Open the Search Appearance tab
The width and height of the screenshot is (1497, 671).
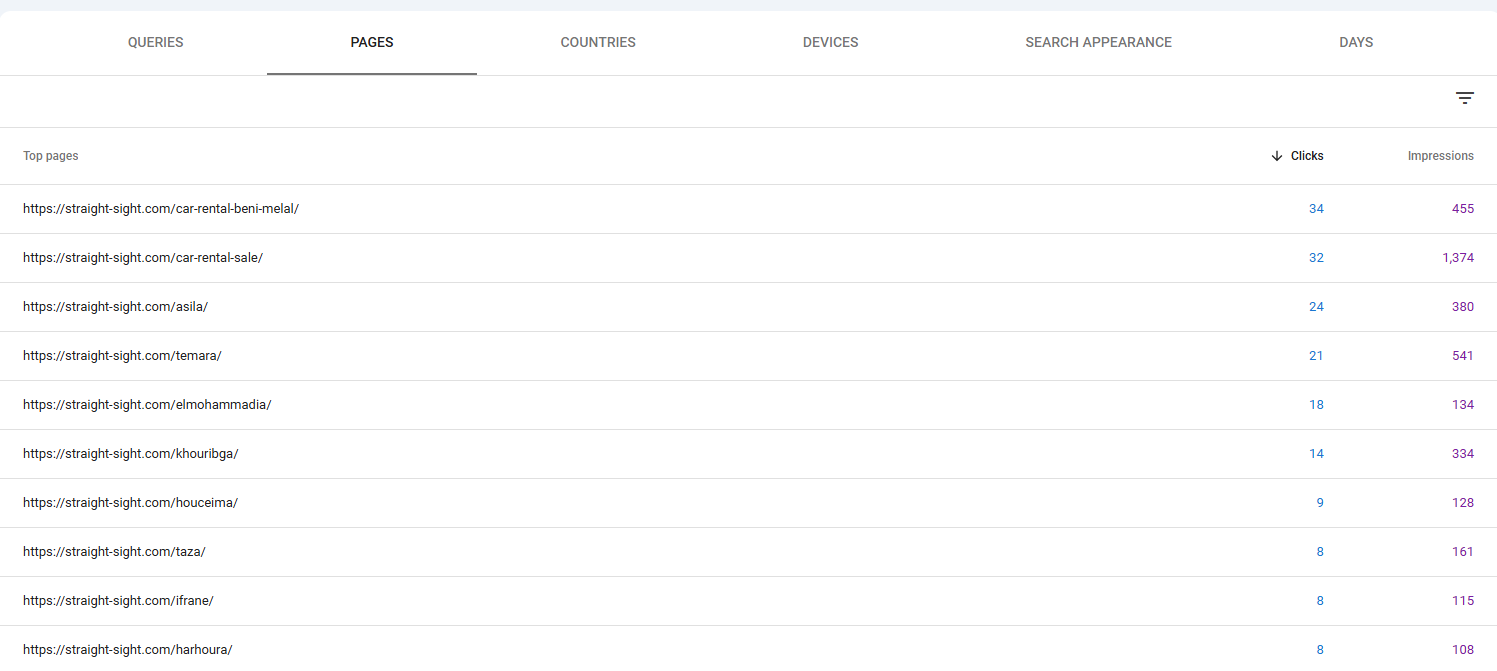pyautogui.click(x=1098, y=42)
